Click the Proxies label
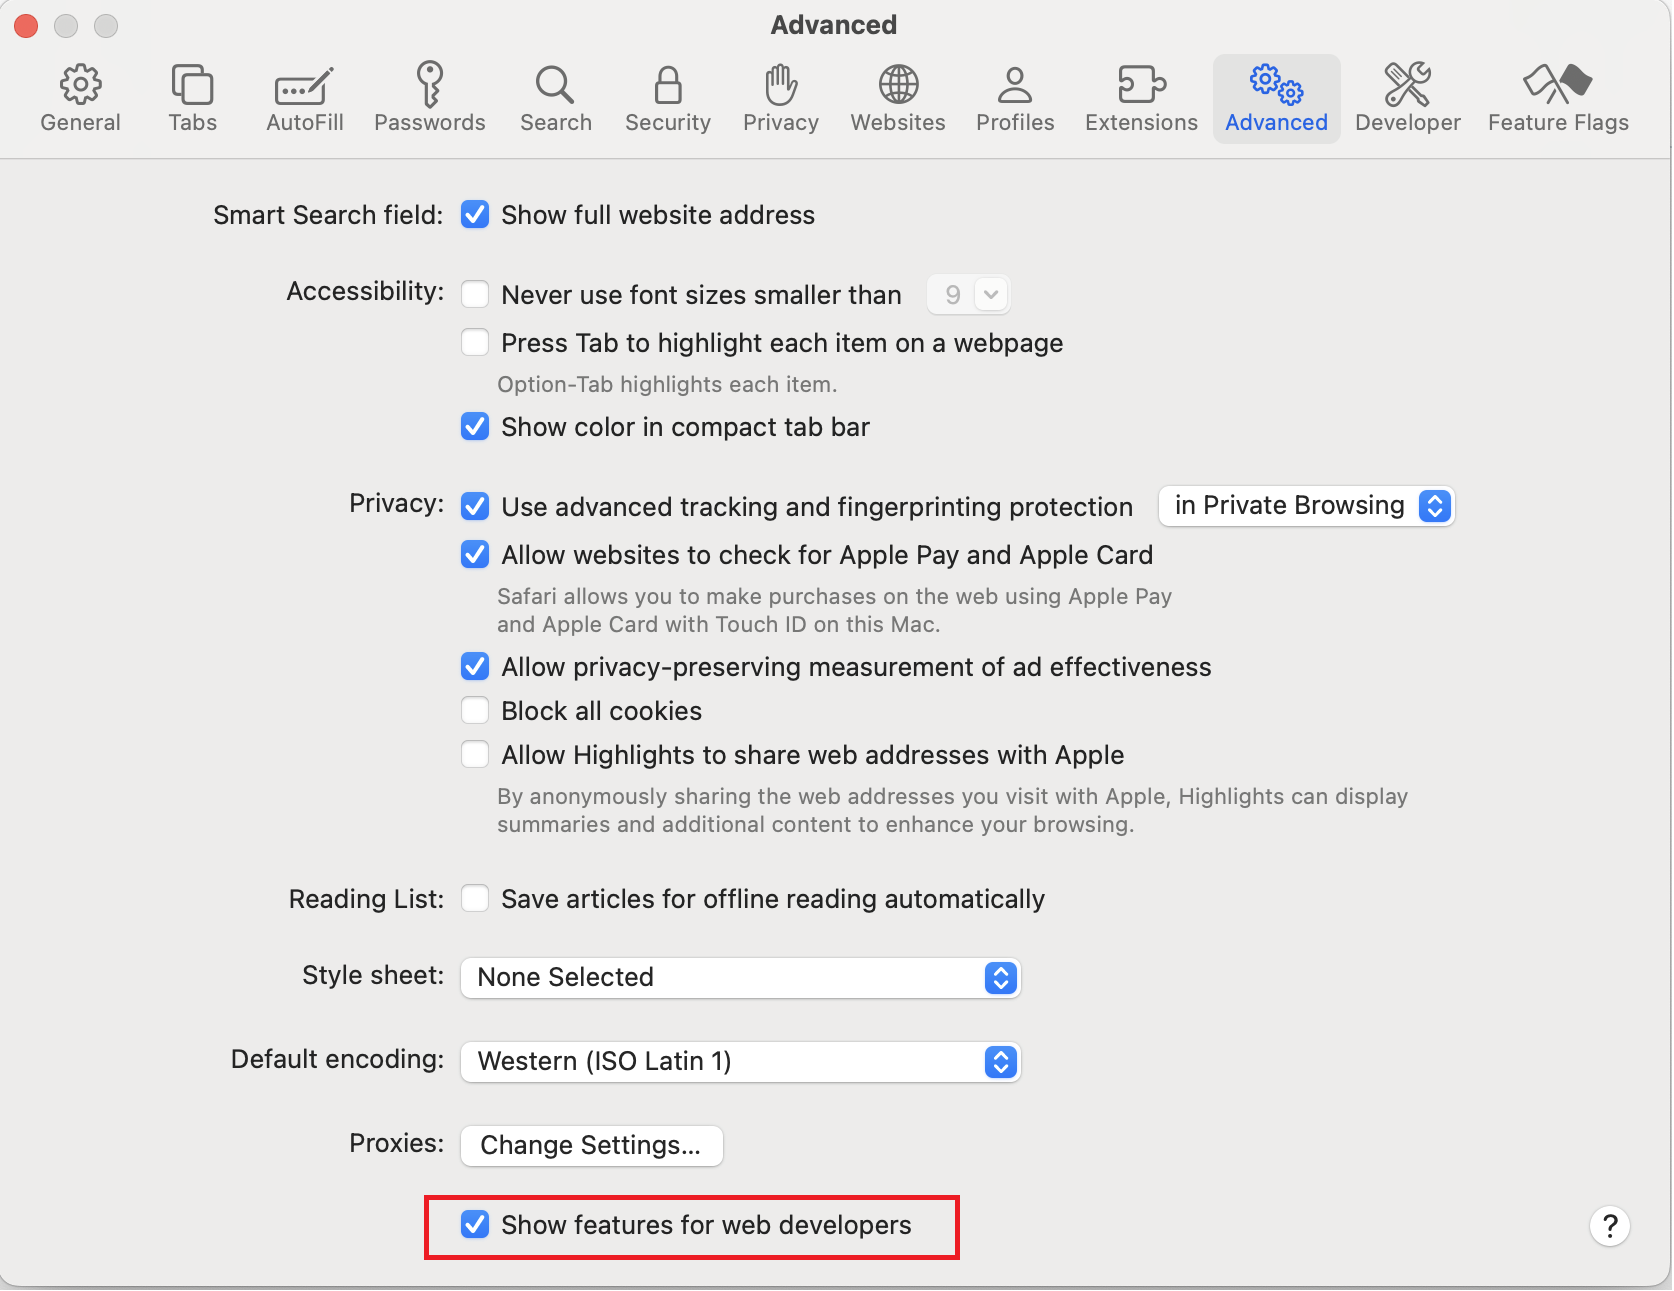The width and height of the screenshot is (1674, 1291). coord(396,1143)
